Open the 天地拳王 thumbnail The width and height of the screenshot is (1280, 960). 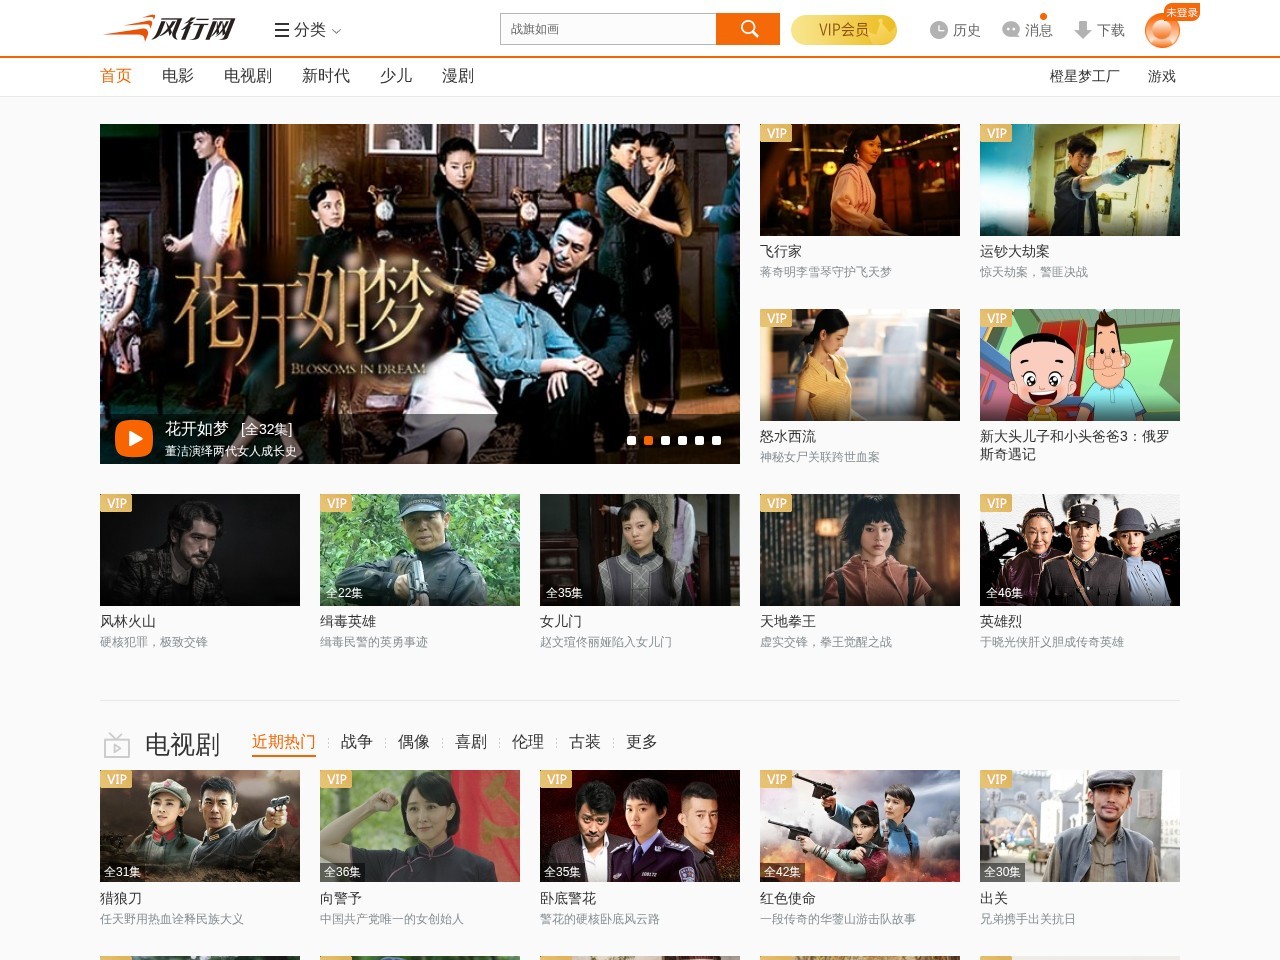click(x=860, y=550)
